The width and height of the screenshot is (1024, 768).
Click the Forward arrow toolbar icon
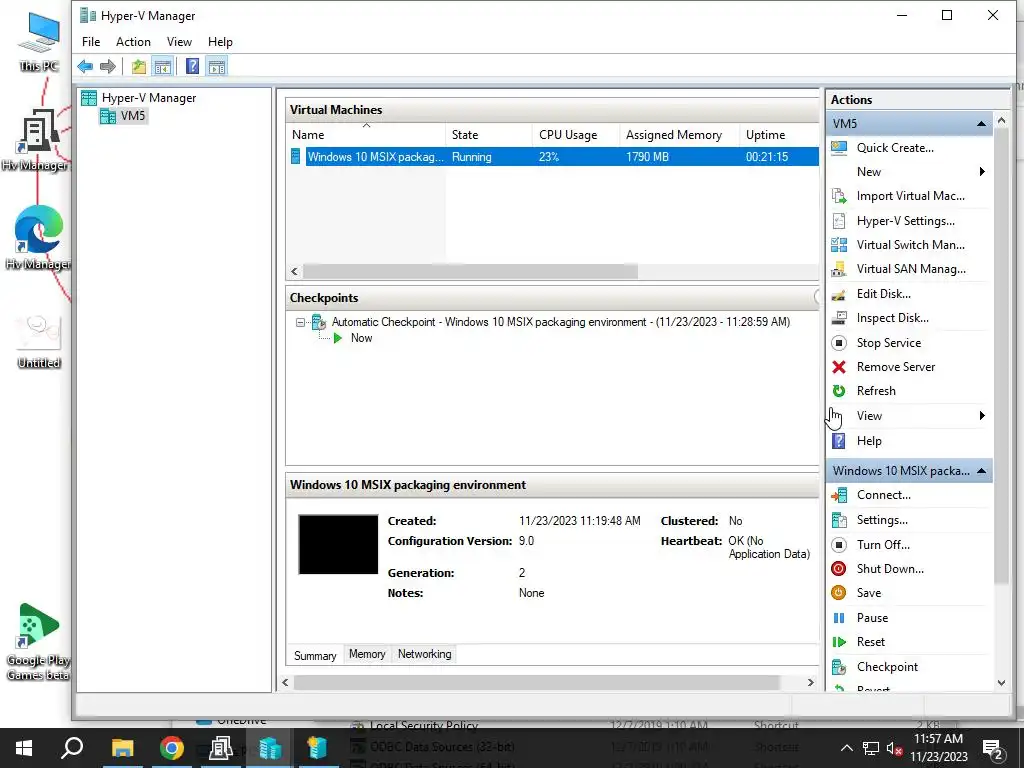click(108, 67)
